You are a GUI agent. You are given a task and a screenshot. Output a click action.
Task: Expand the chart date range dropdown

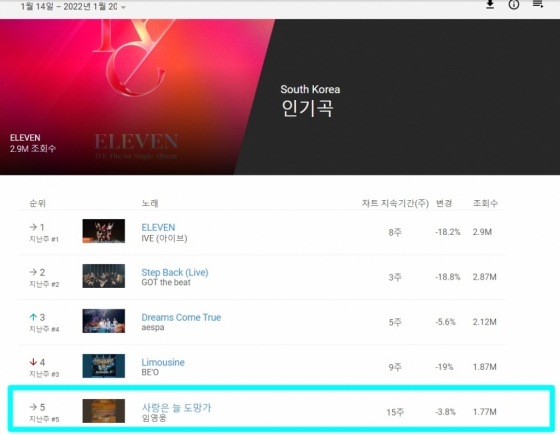(123, 7)
